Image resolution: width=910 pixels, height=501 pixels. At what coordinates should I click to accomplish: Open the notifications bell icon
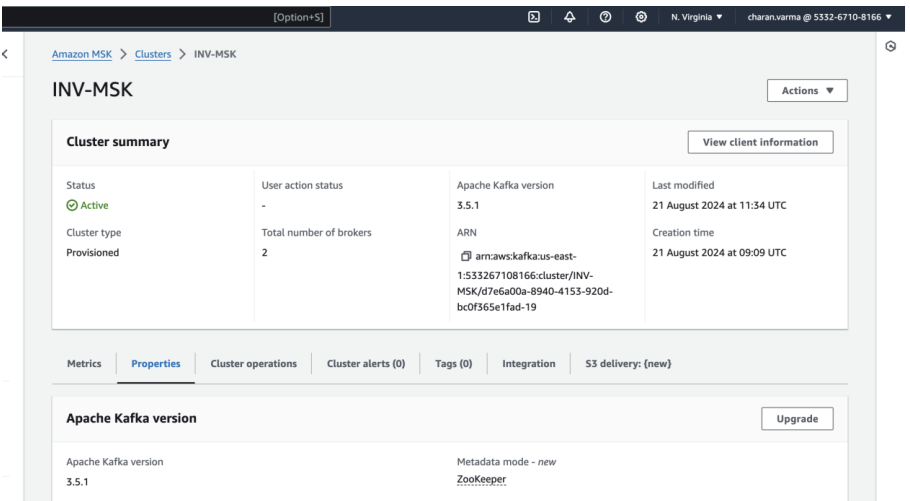(569, 17)
